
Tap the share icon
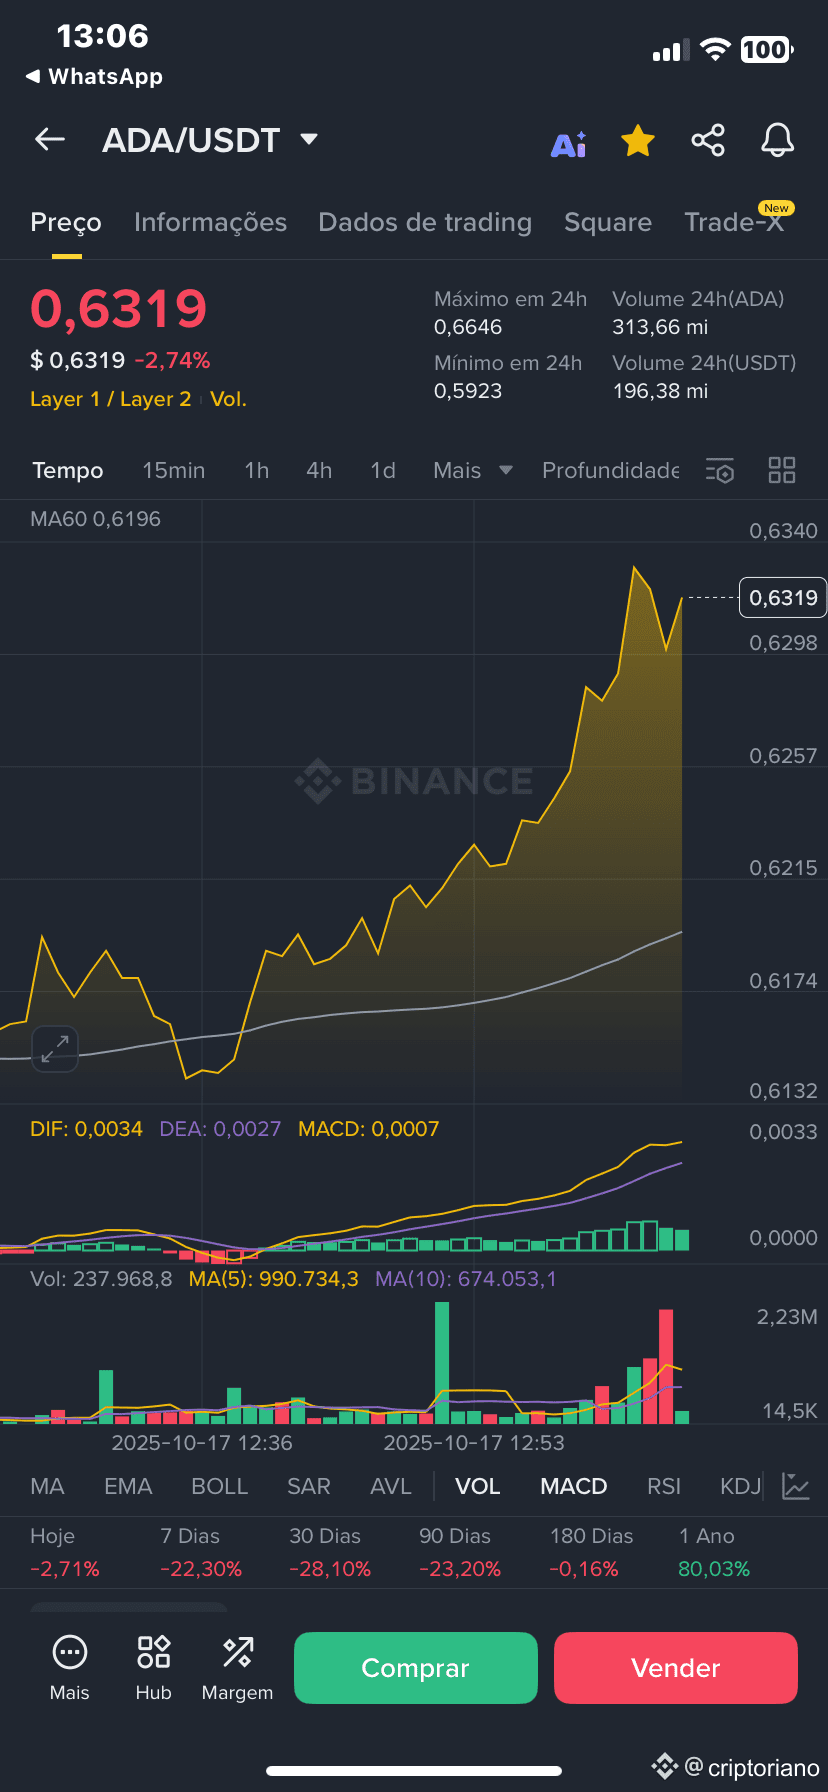click(x=708, y=140)
